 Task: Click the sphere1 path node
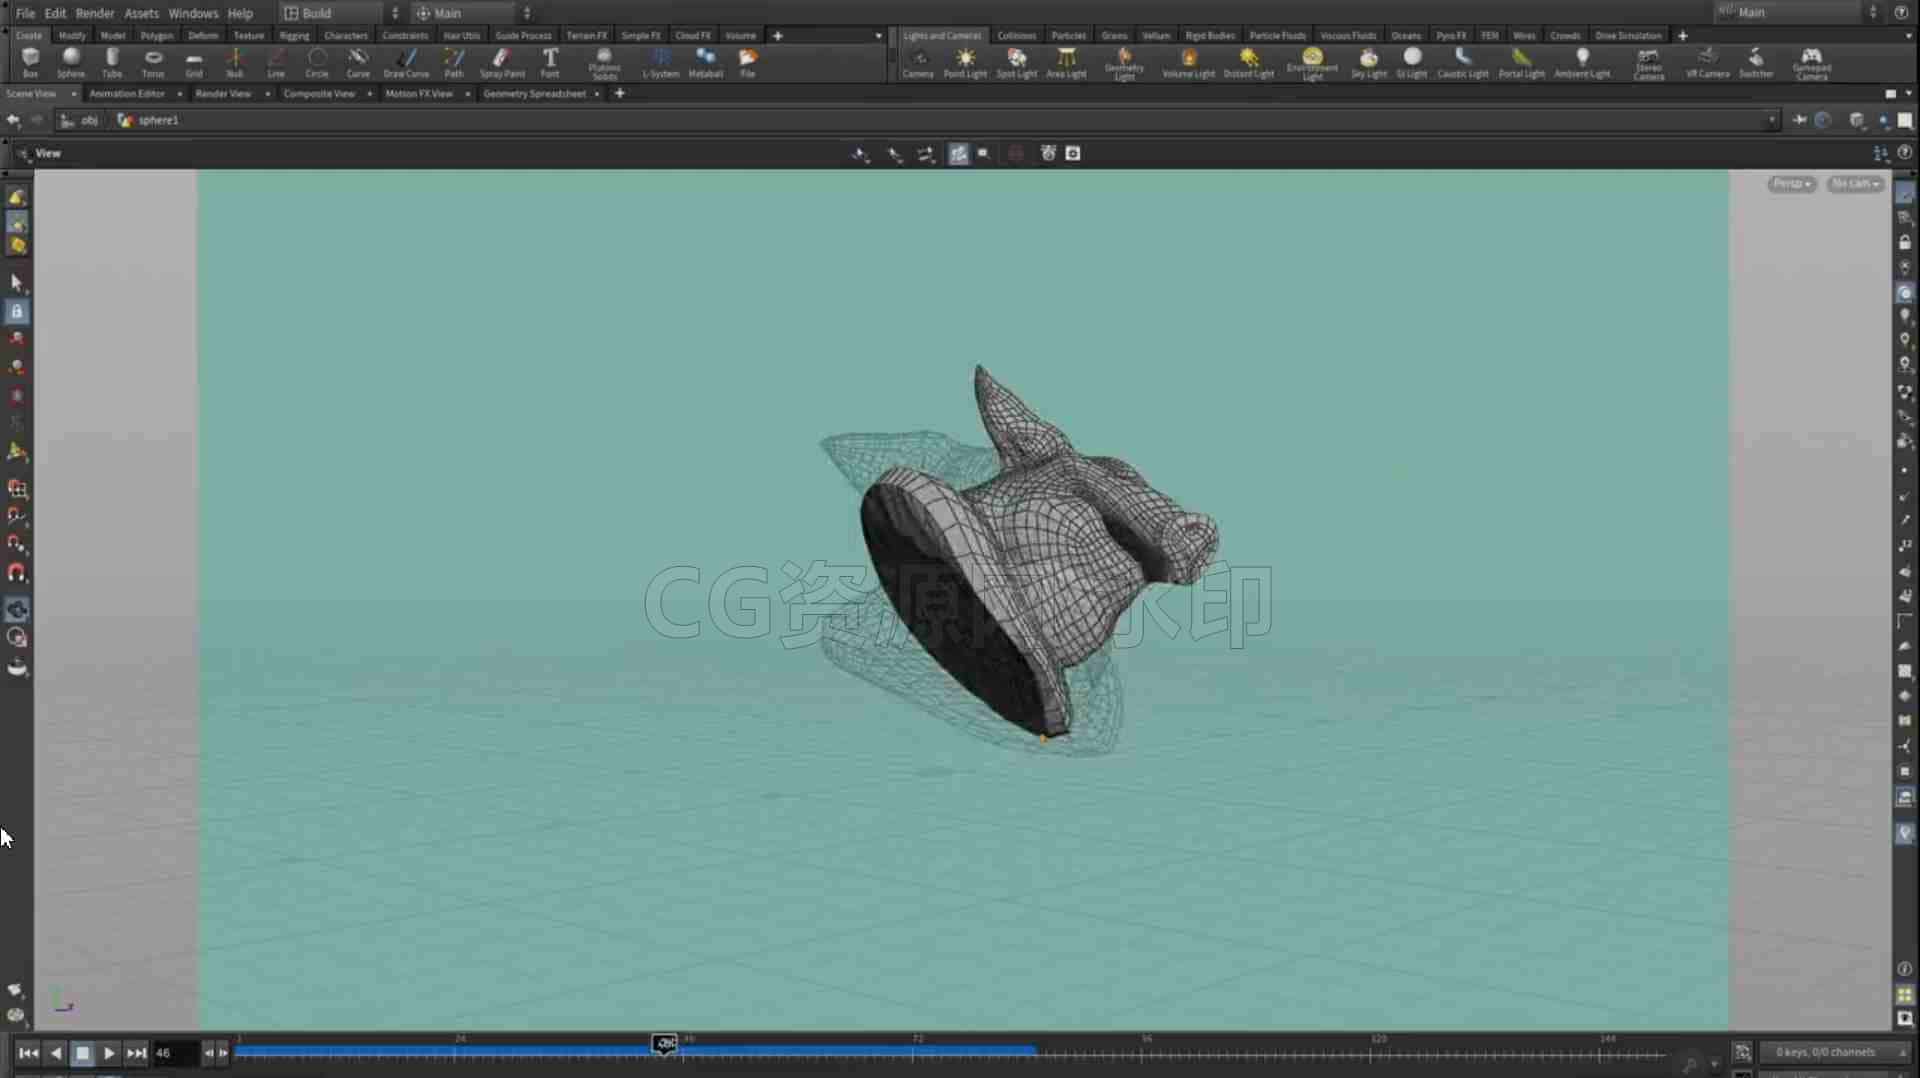click(x=148, y=120)
